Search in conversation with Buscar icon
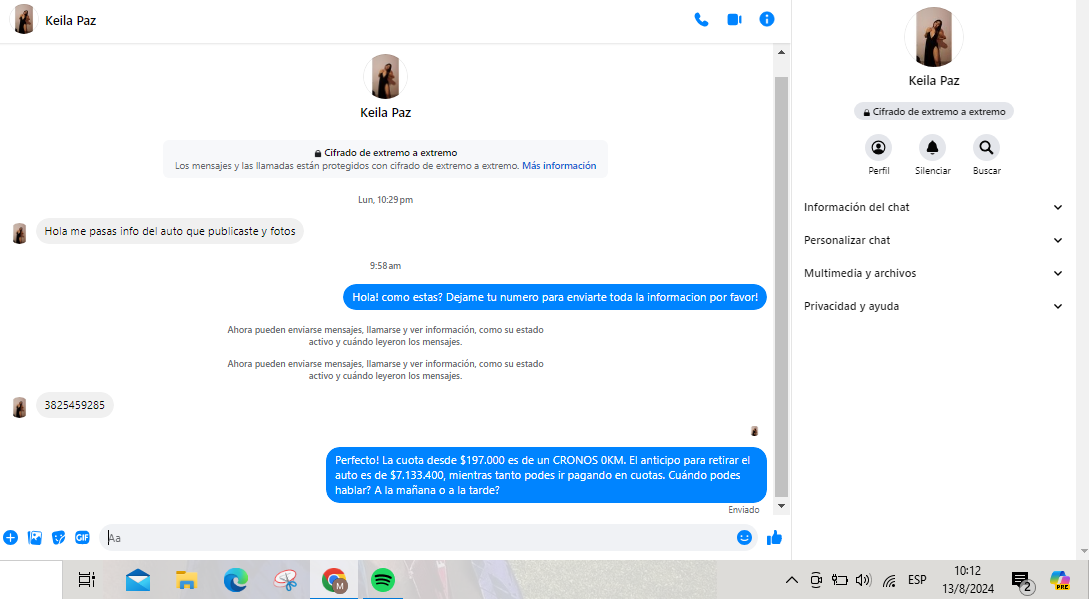Image resolution: width=1089 pixels, height=599 pixels. [x=986, y=148]
